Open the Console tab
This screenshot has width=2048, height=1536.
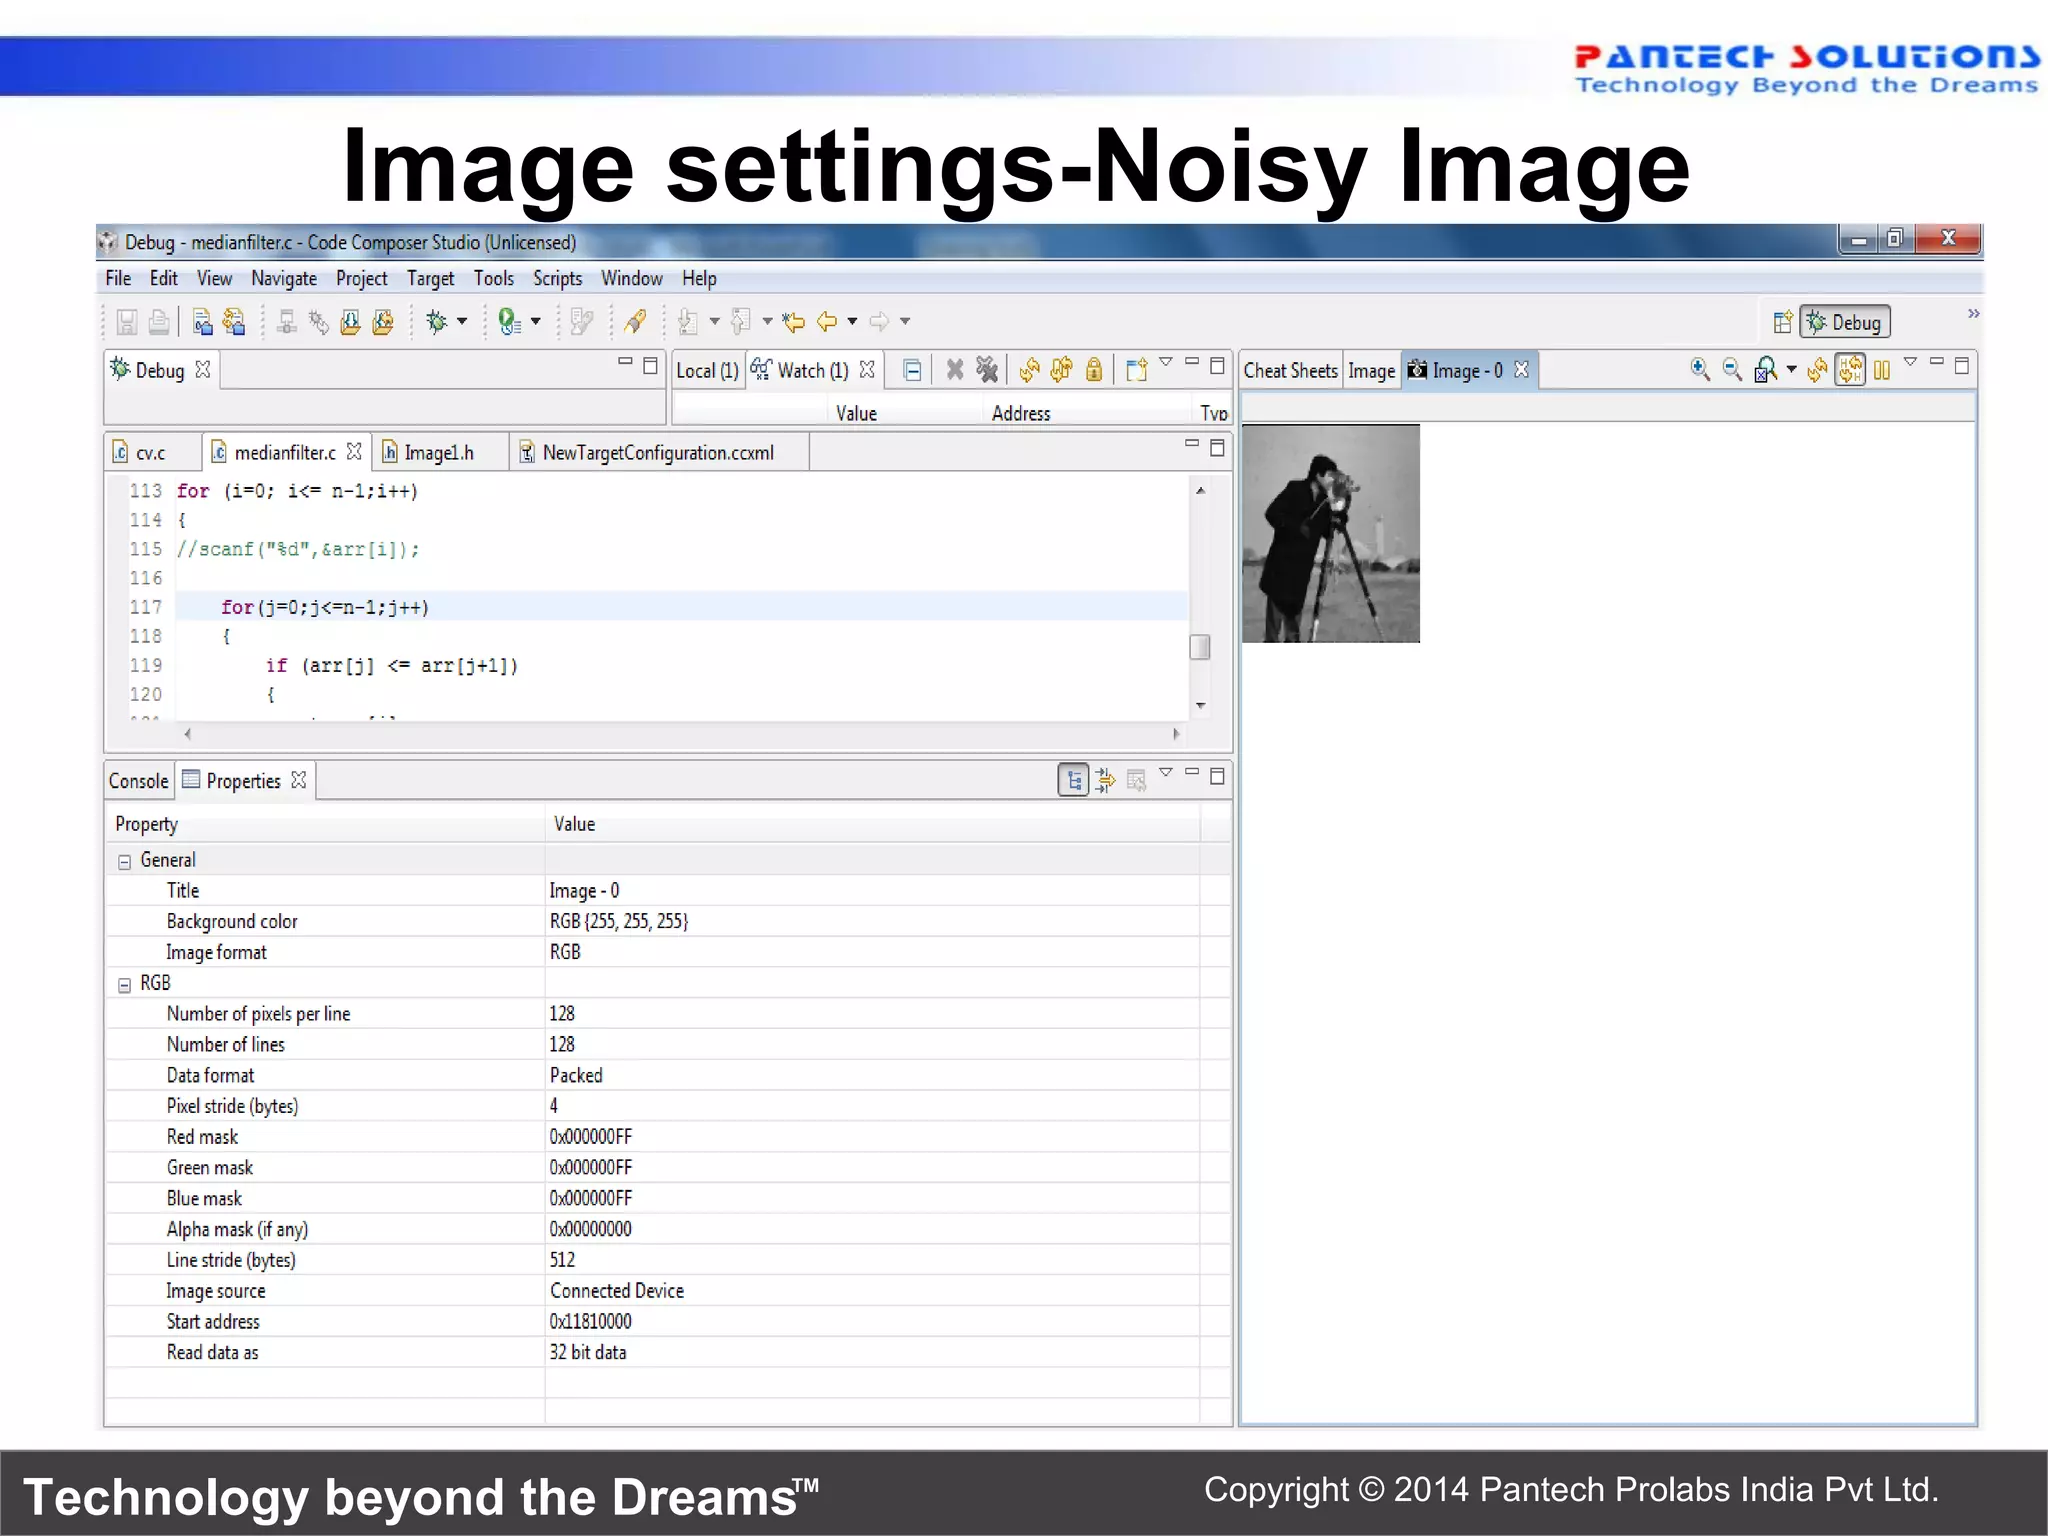[x=138, y=781]
